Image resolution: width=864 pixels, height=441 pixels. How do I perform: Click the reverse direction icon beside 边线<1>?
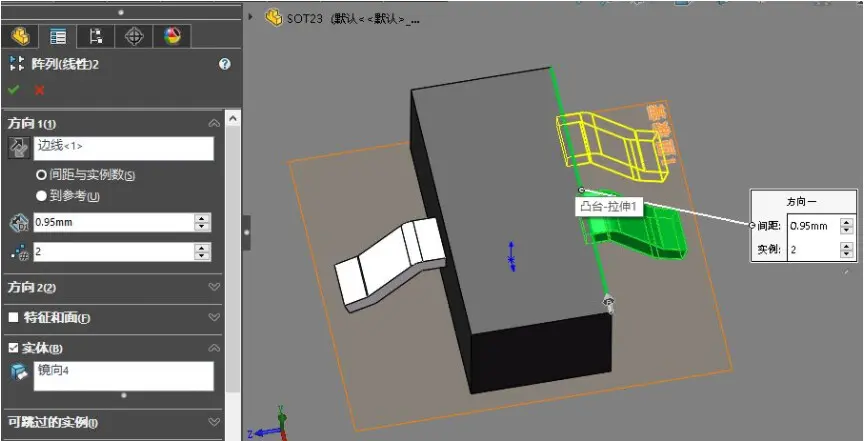click(x=18, y=148)
